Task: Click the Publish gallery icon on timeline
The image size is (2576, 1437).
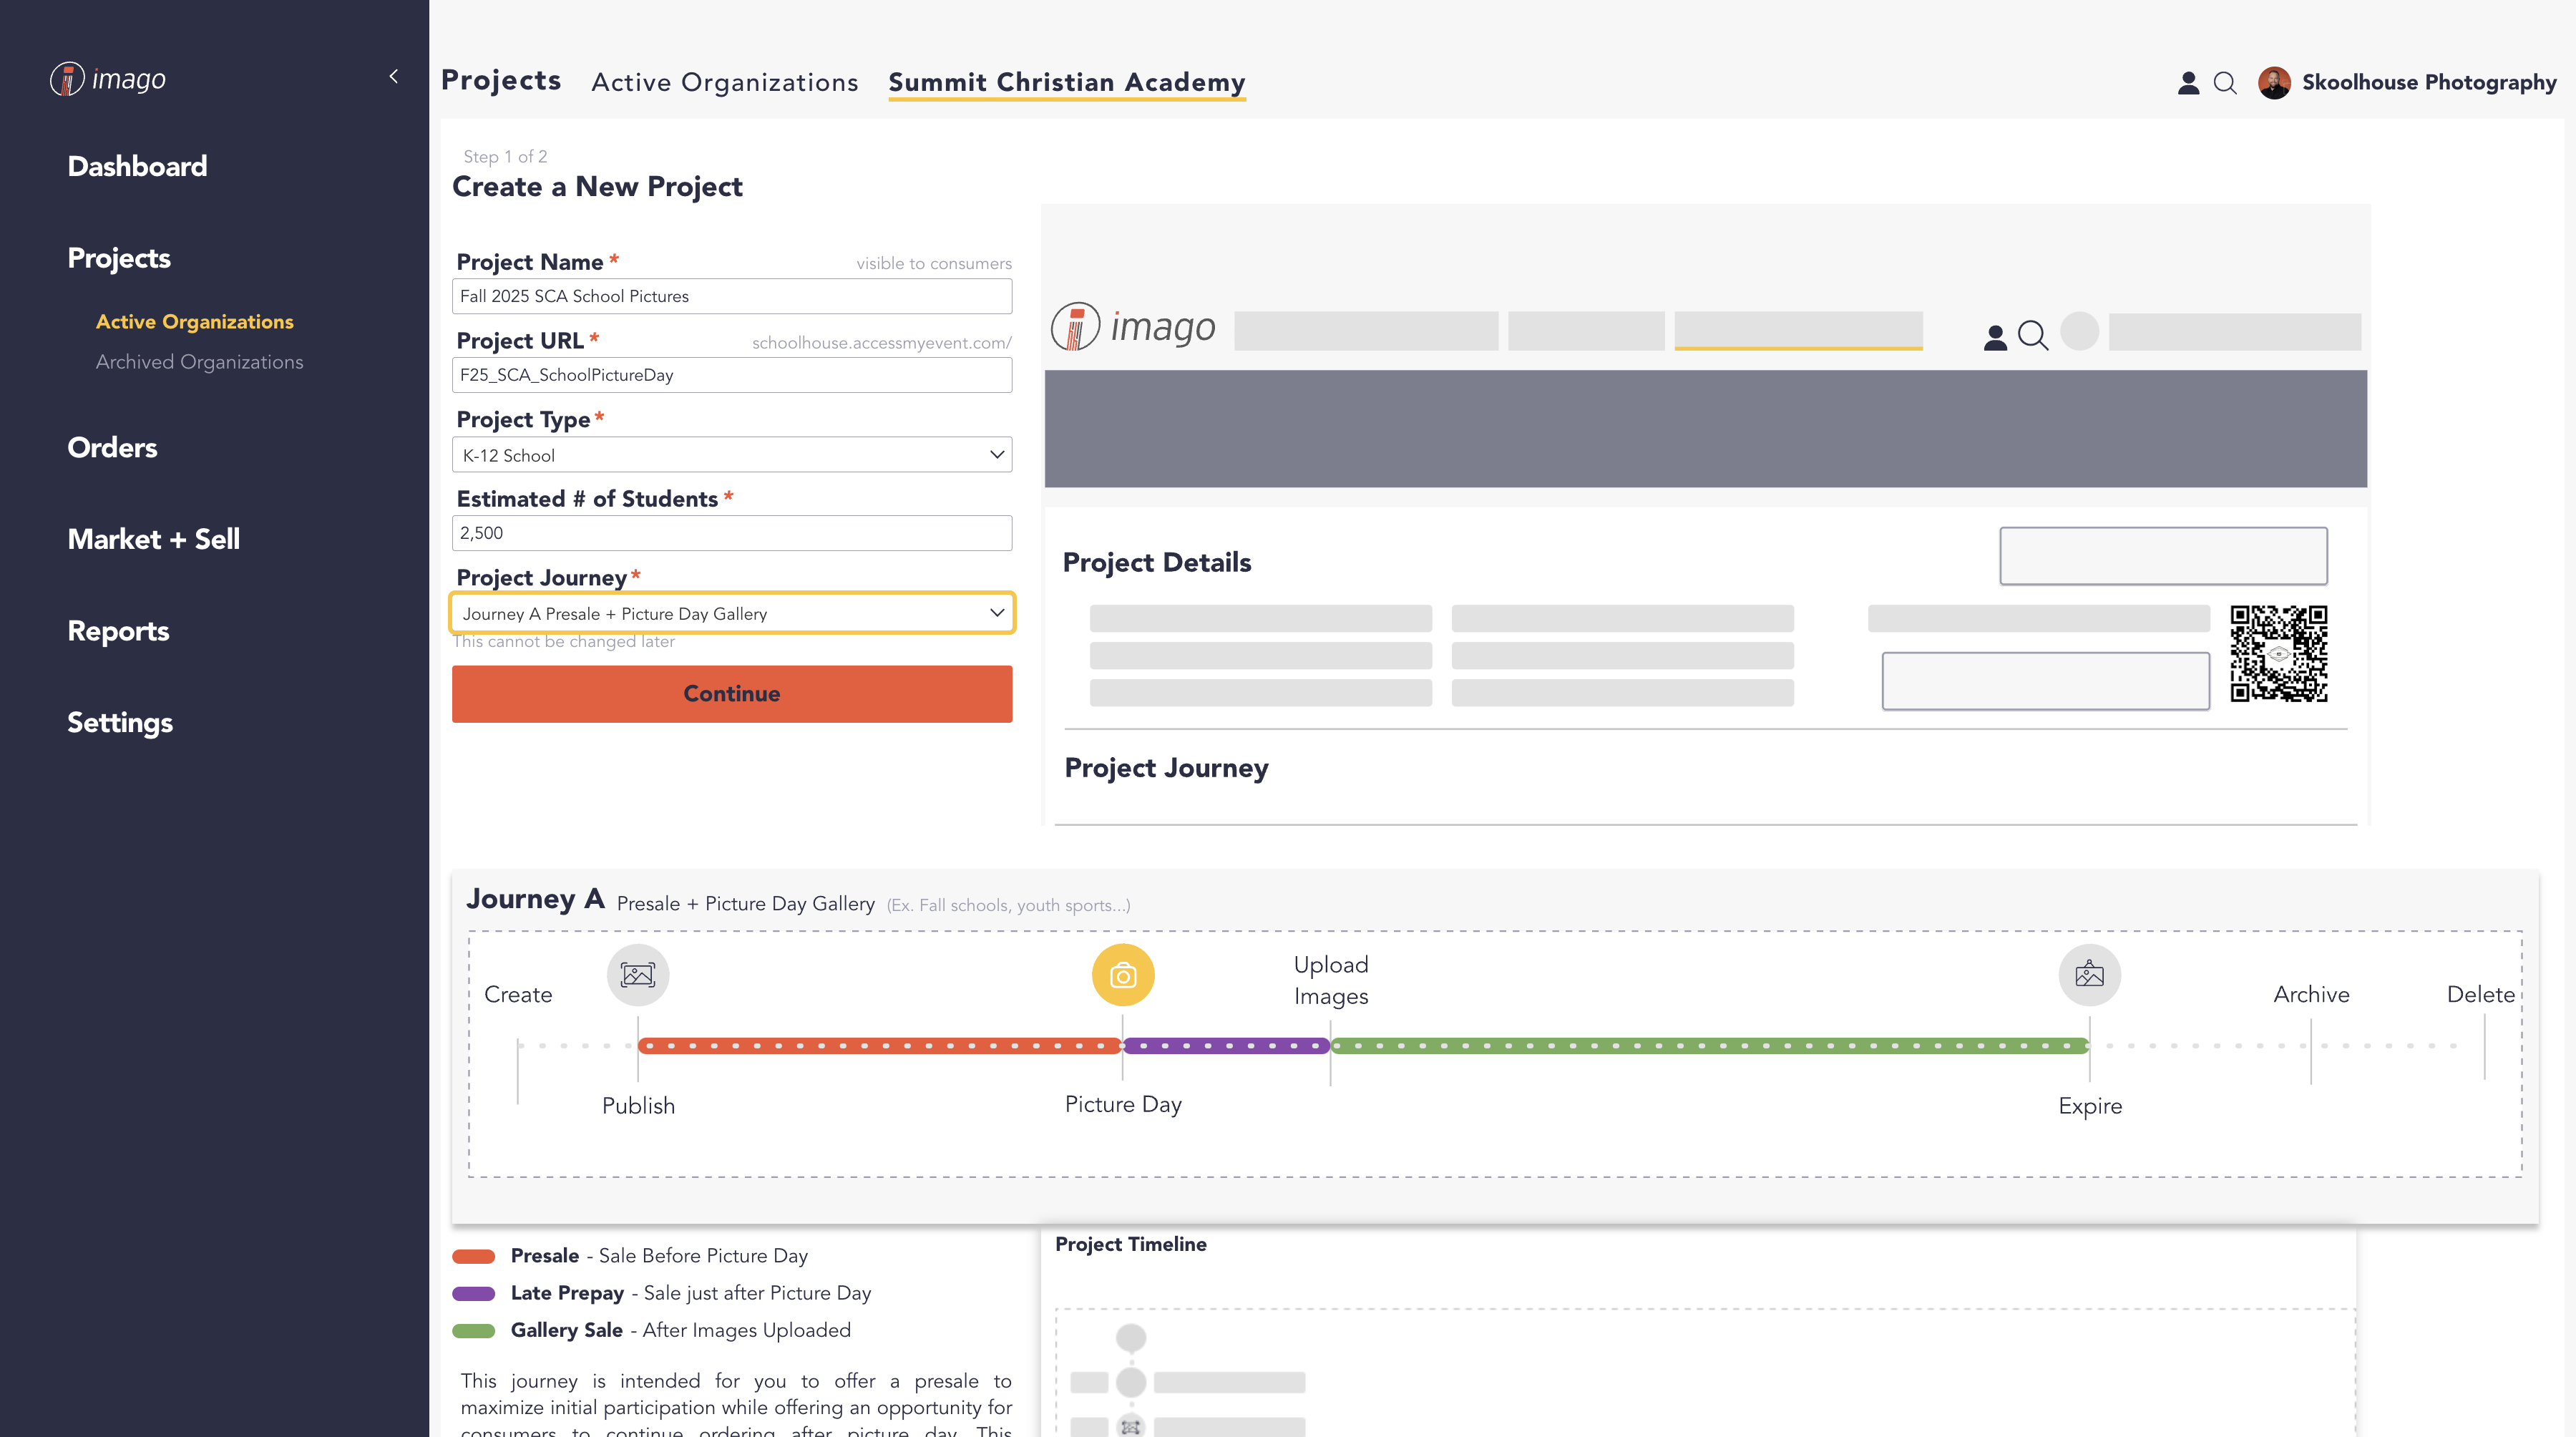Action: [x=638, y=975]
